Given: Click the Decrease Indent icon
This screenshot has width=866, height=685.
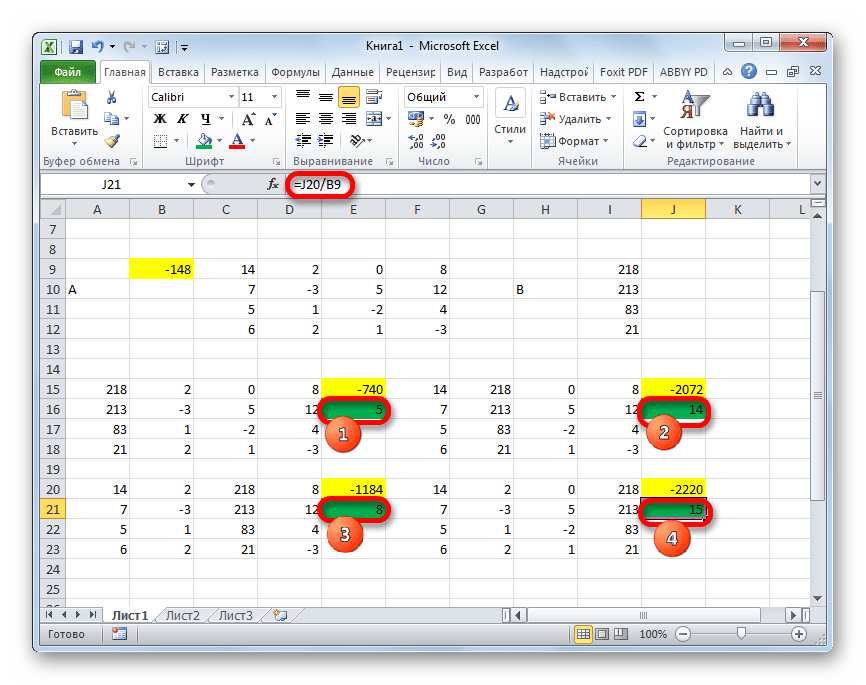Looking at the screenshot, I should click(303, 141).
